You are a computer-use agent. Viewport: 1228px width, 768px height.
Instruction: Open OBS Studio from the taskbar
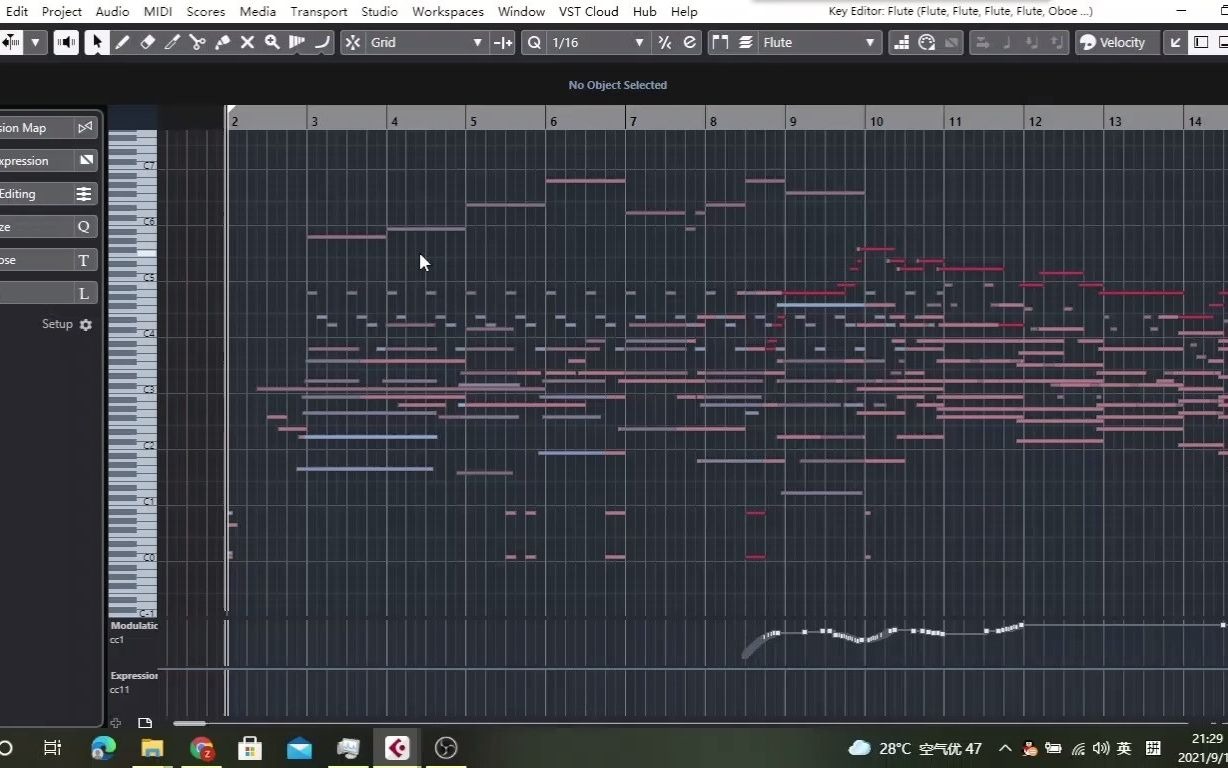[446, 747]
